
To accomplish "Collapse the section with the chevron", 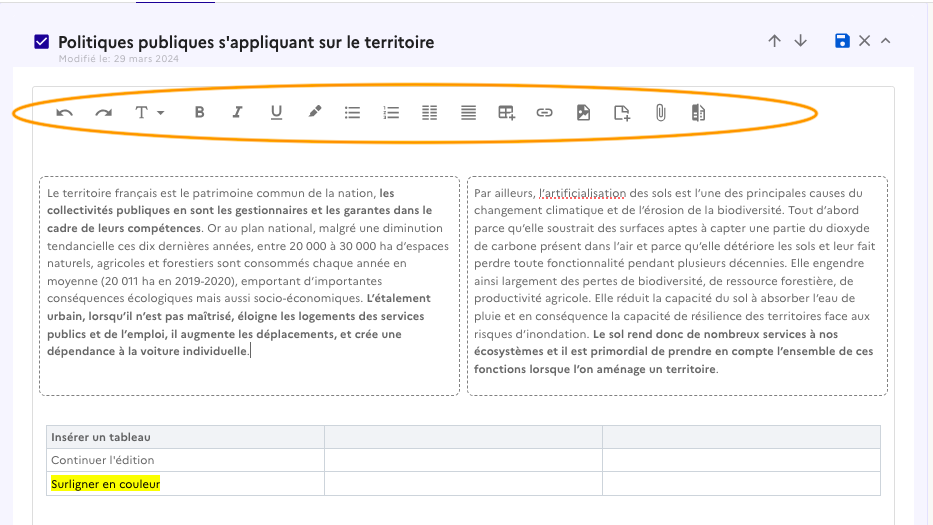I will [886, 41].
